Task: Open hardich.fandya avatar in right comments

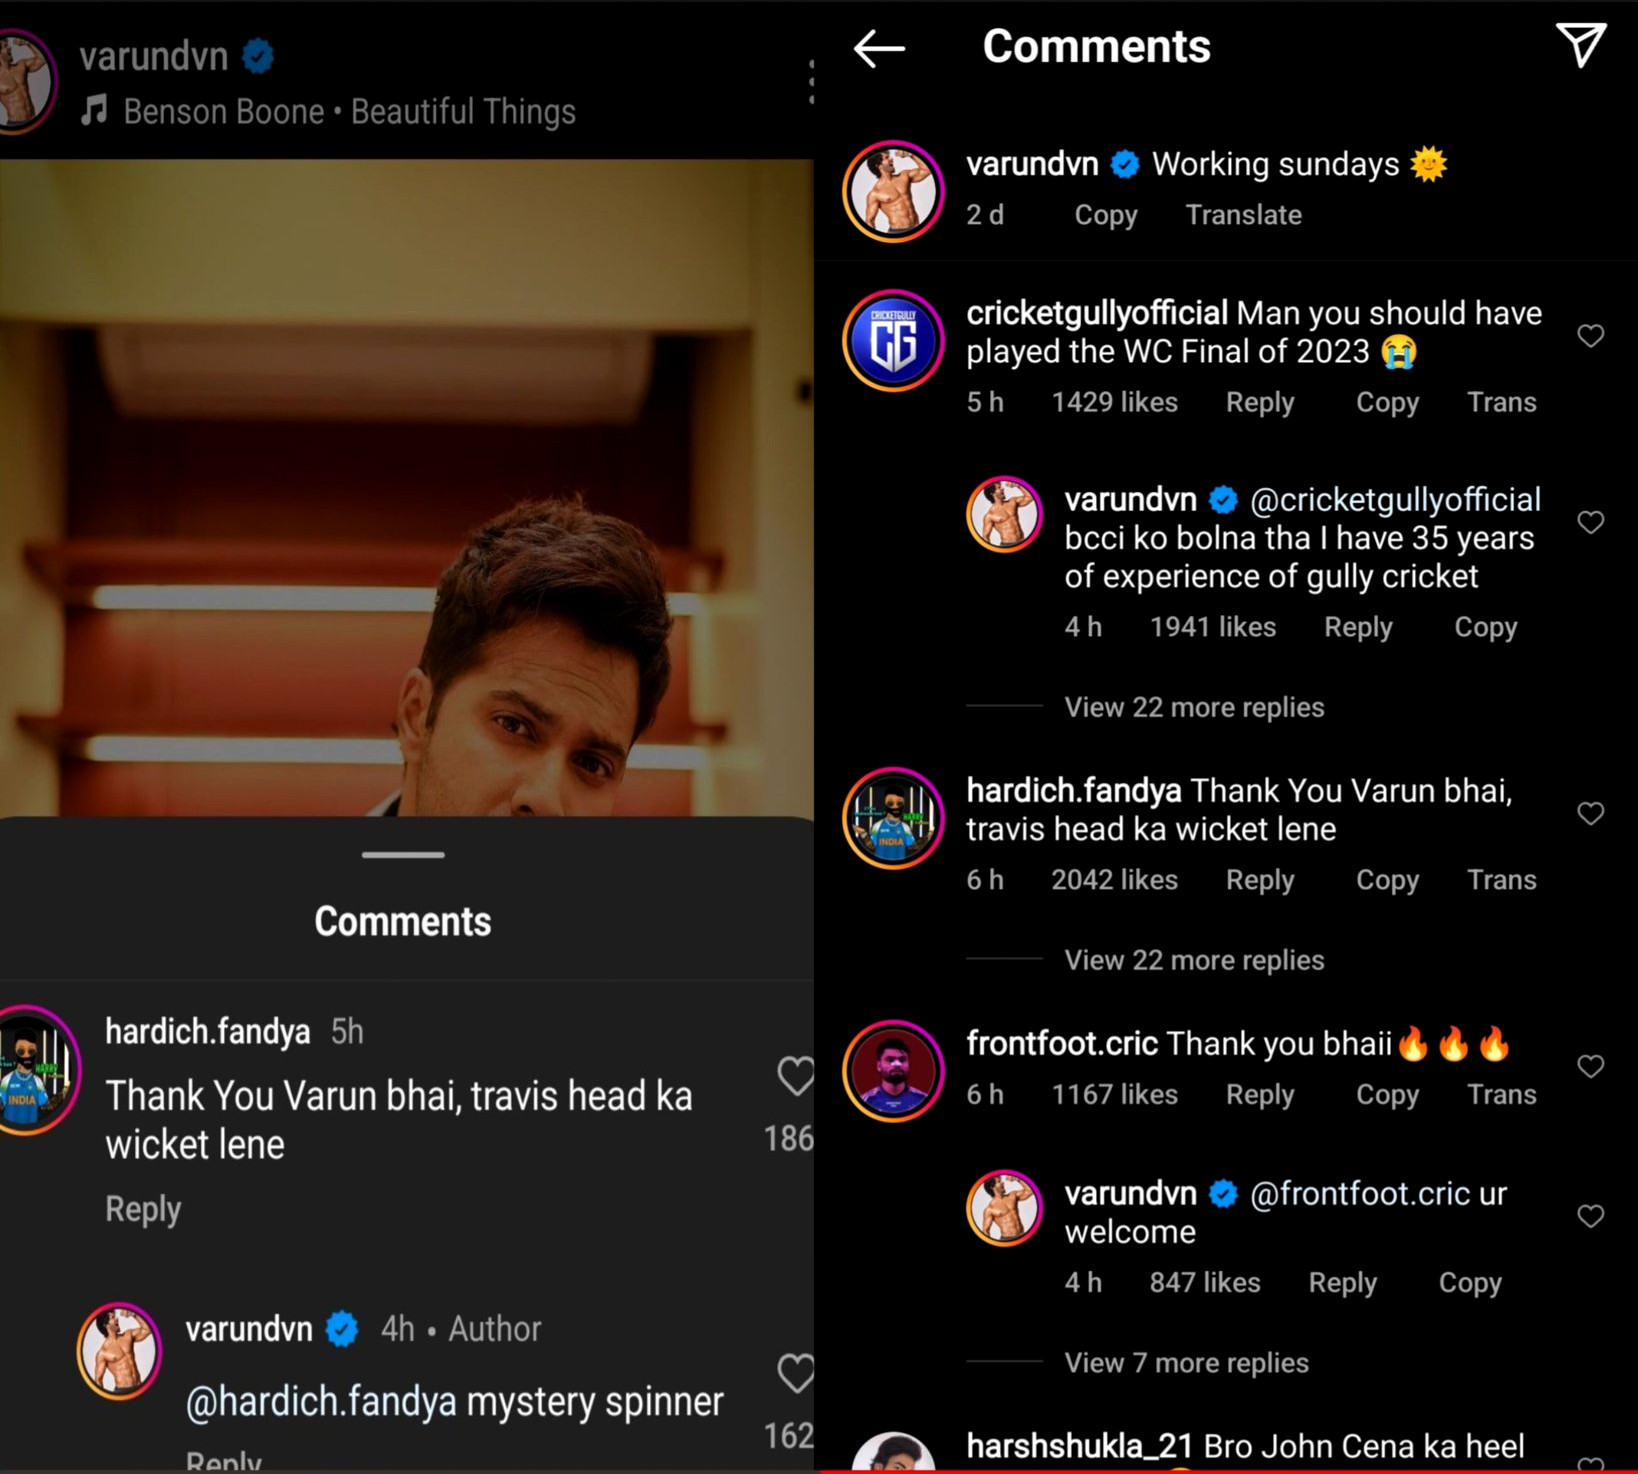Action: click(893, 818)
